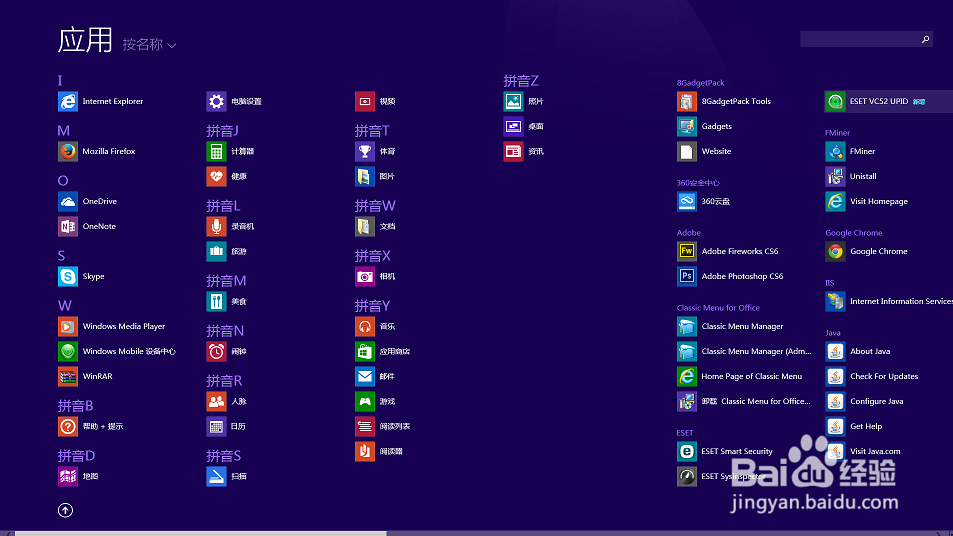The width and height of the screenshot is (953, 536).
Task: Open the 视频 video app
Action: click(376, 101)
